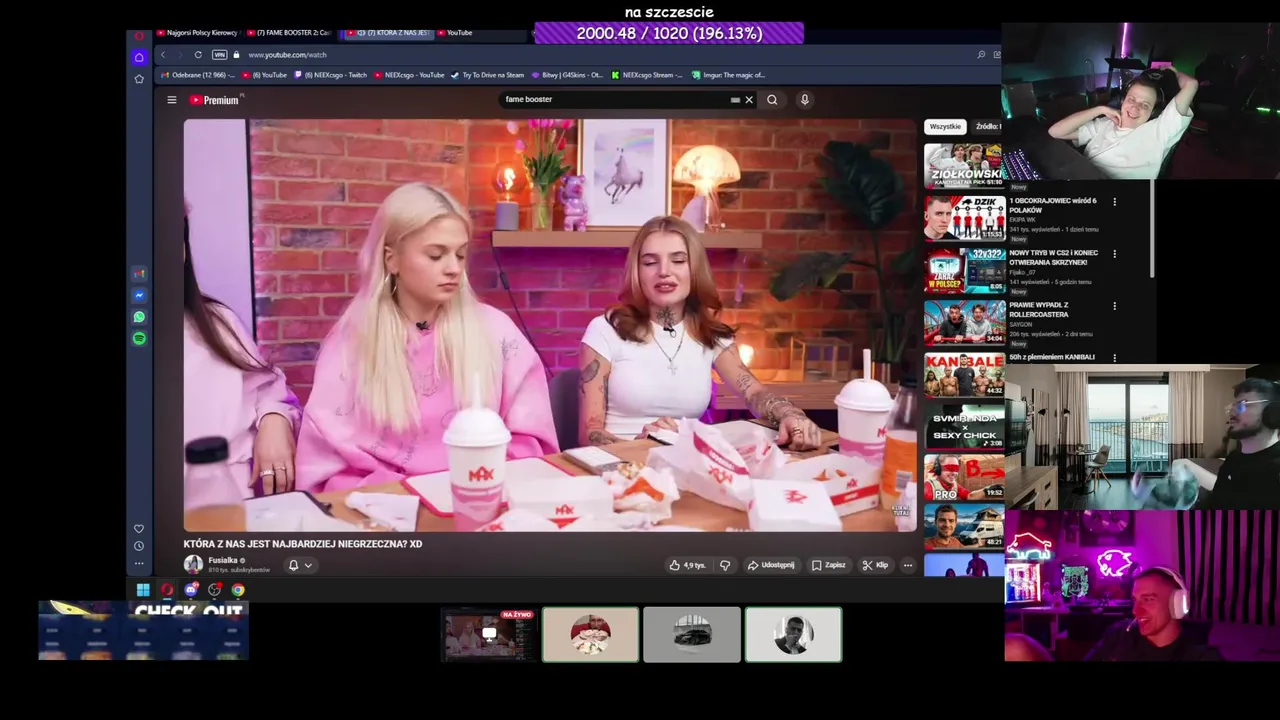Click the YouTube Premium logo
The height and width of the screenshot is (720, 1280).
point(214,100)
